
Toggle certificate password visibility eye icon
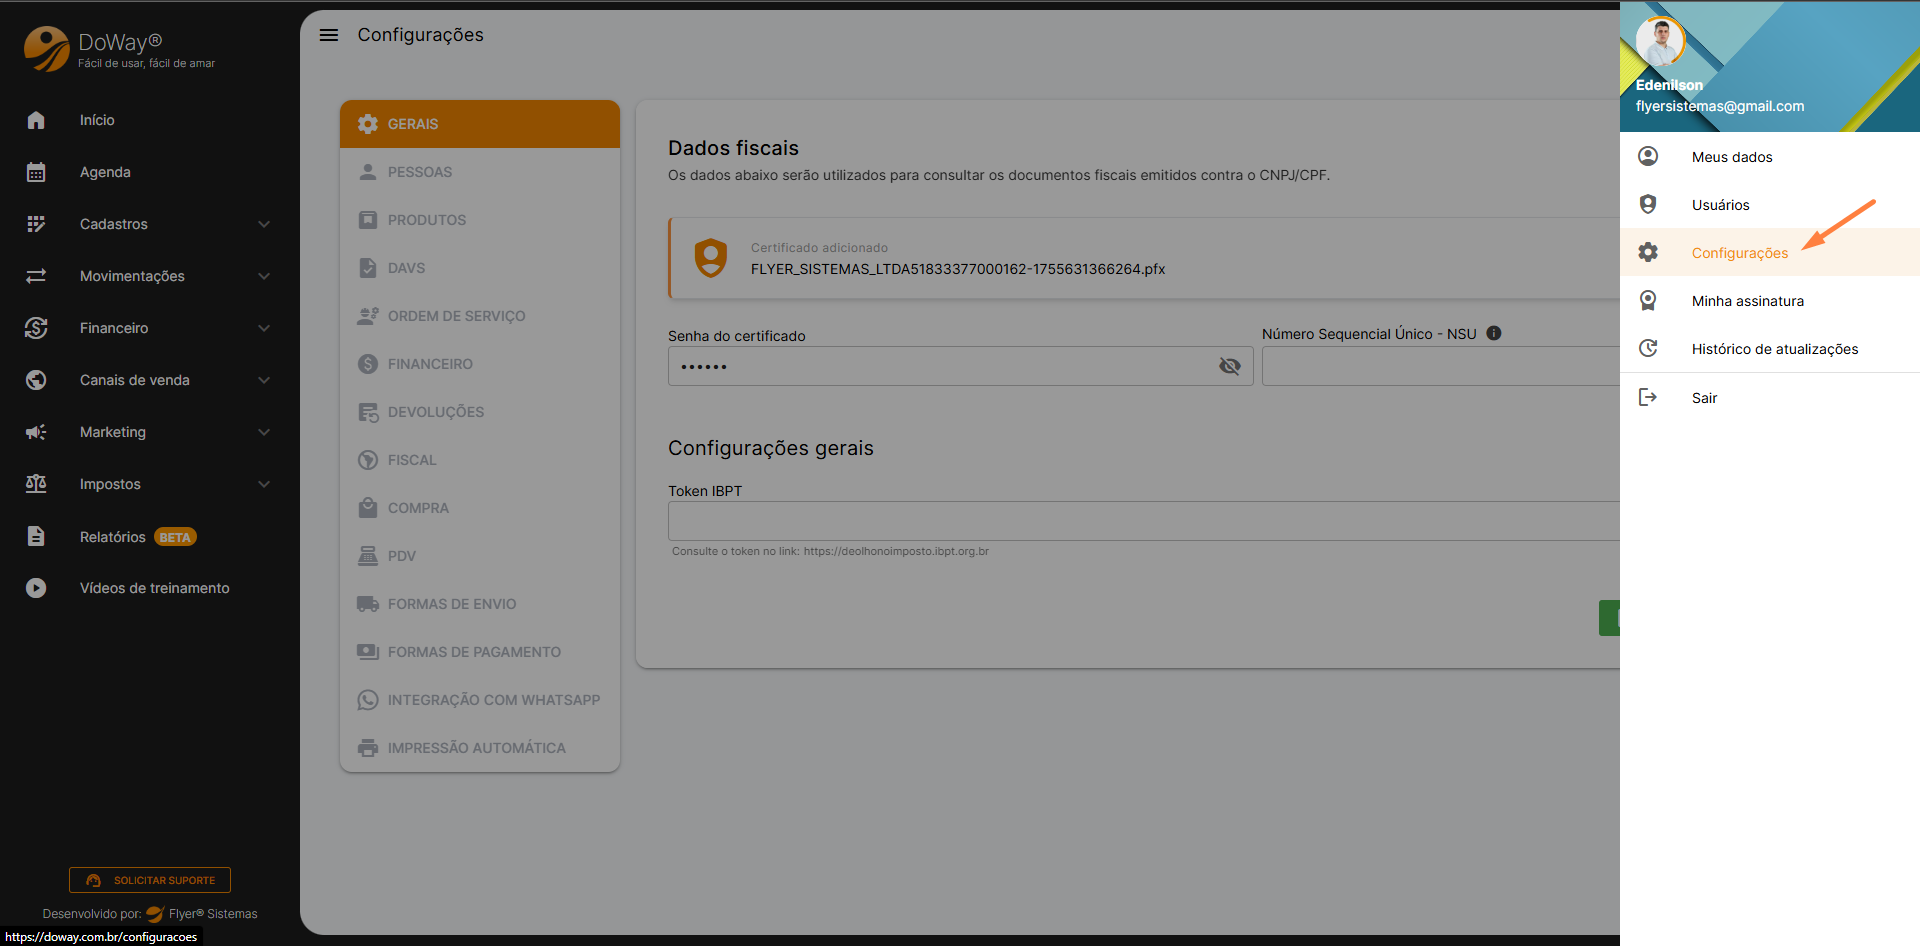(1229, 367)
